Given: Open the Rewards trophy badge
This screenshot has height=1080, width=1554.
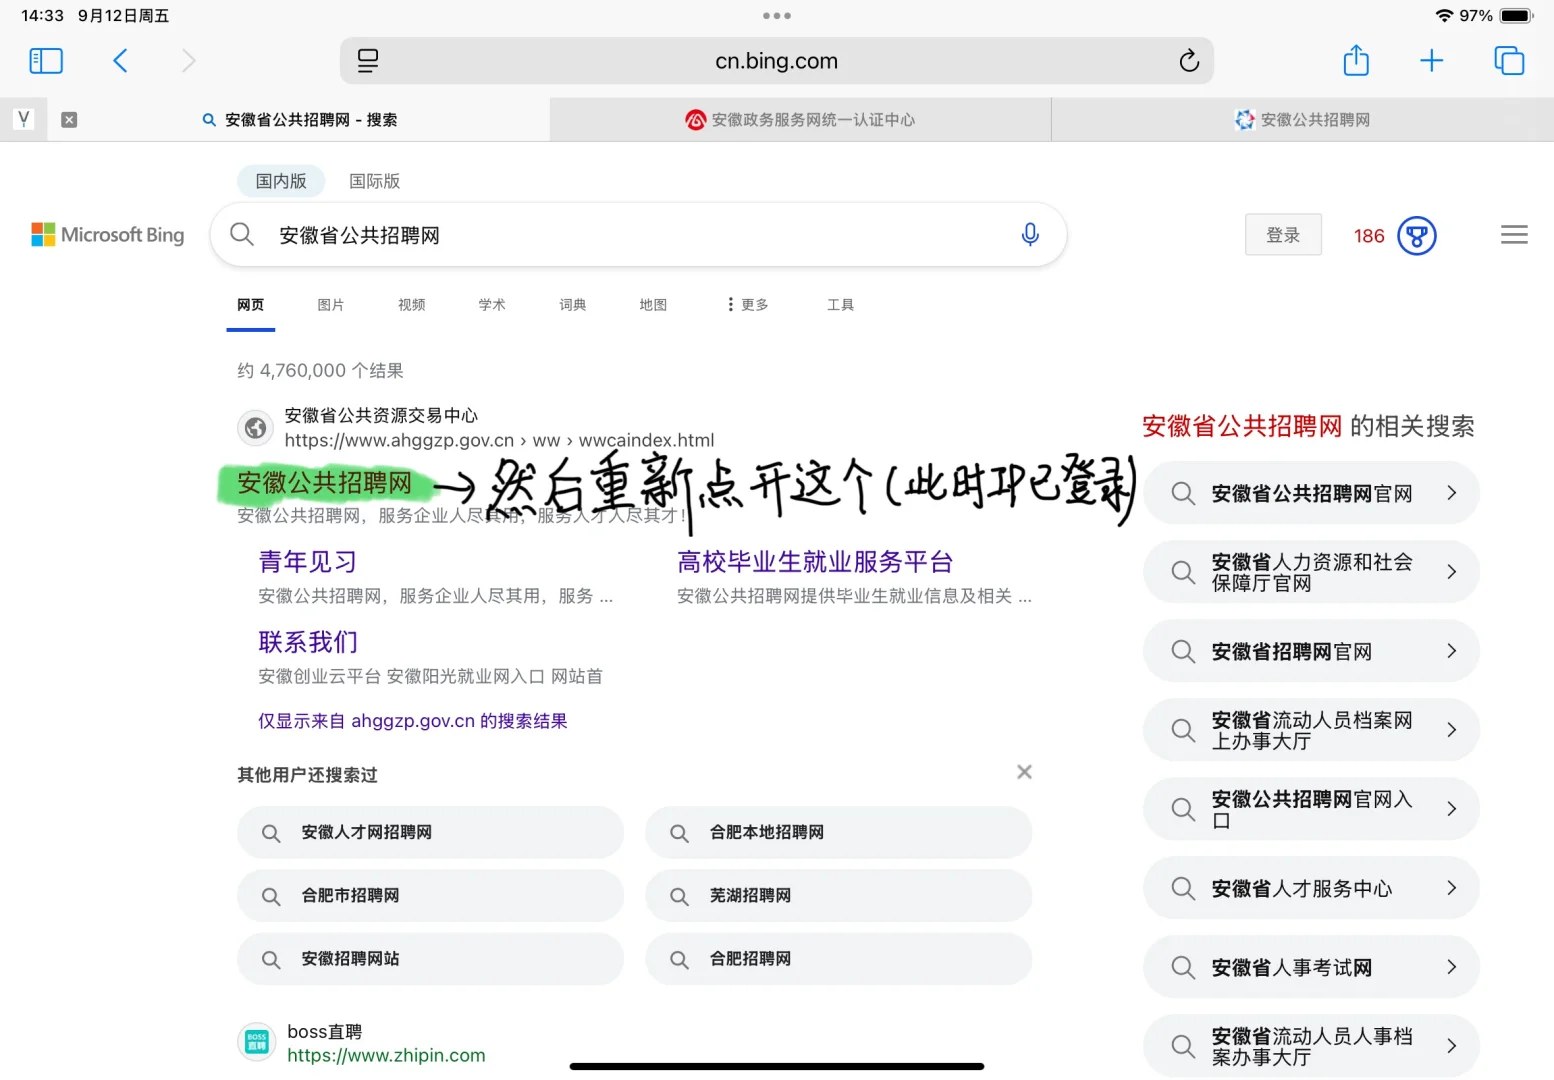Looking at the screenshot, I should pyautogui.click(x=1416, y=236).
